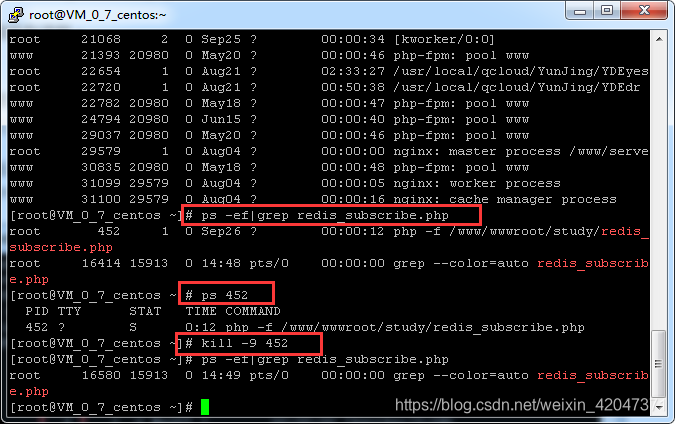Viewport: 675px width, 424px height.
Task: Click PID 16414 grep process row
Action: click(329, 263)
